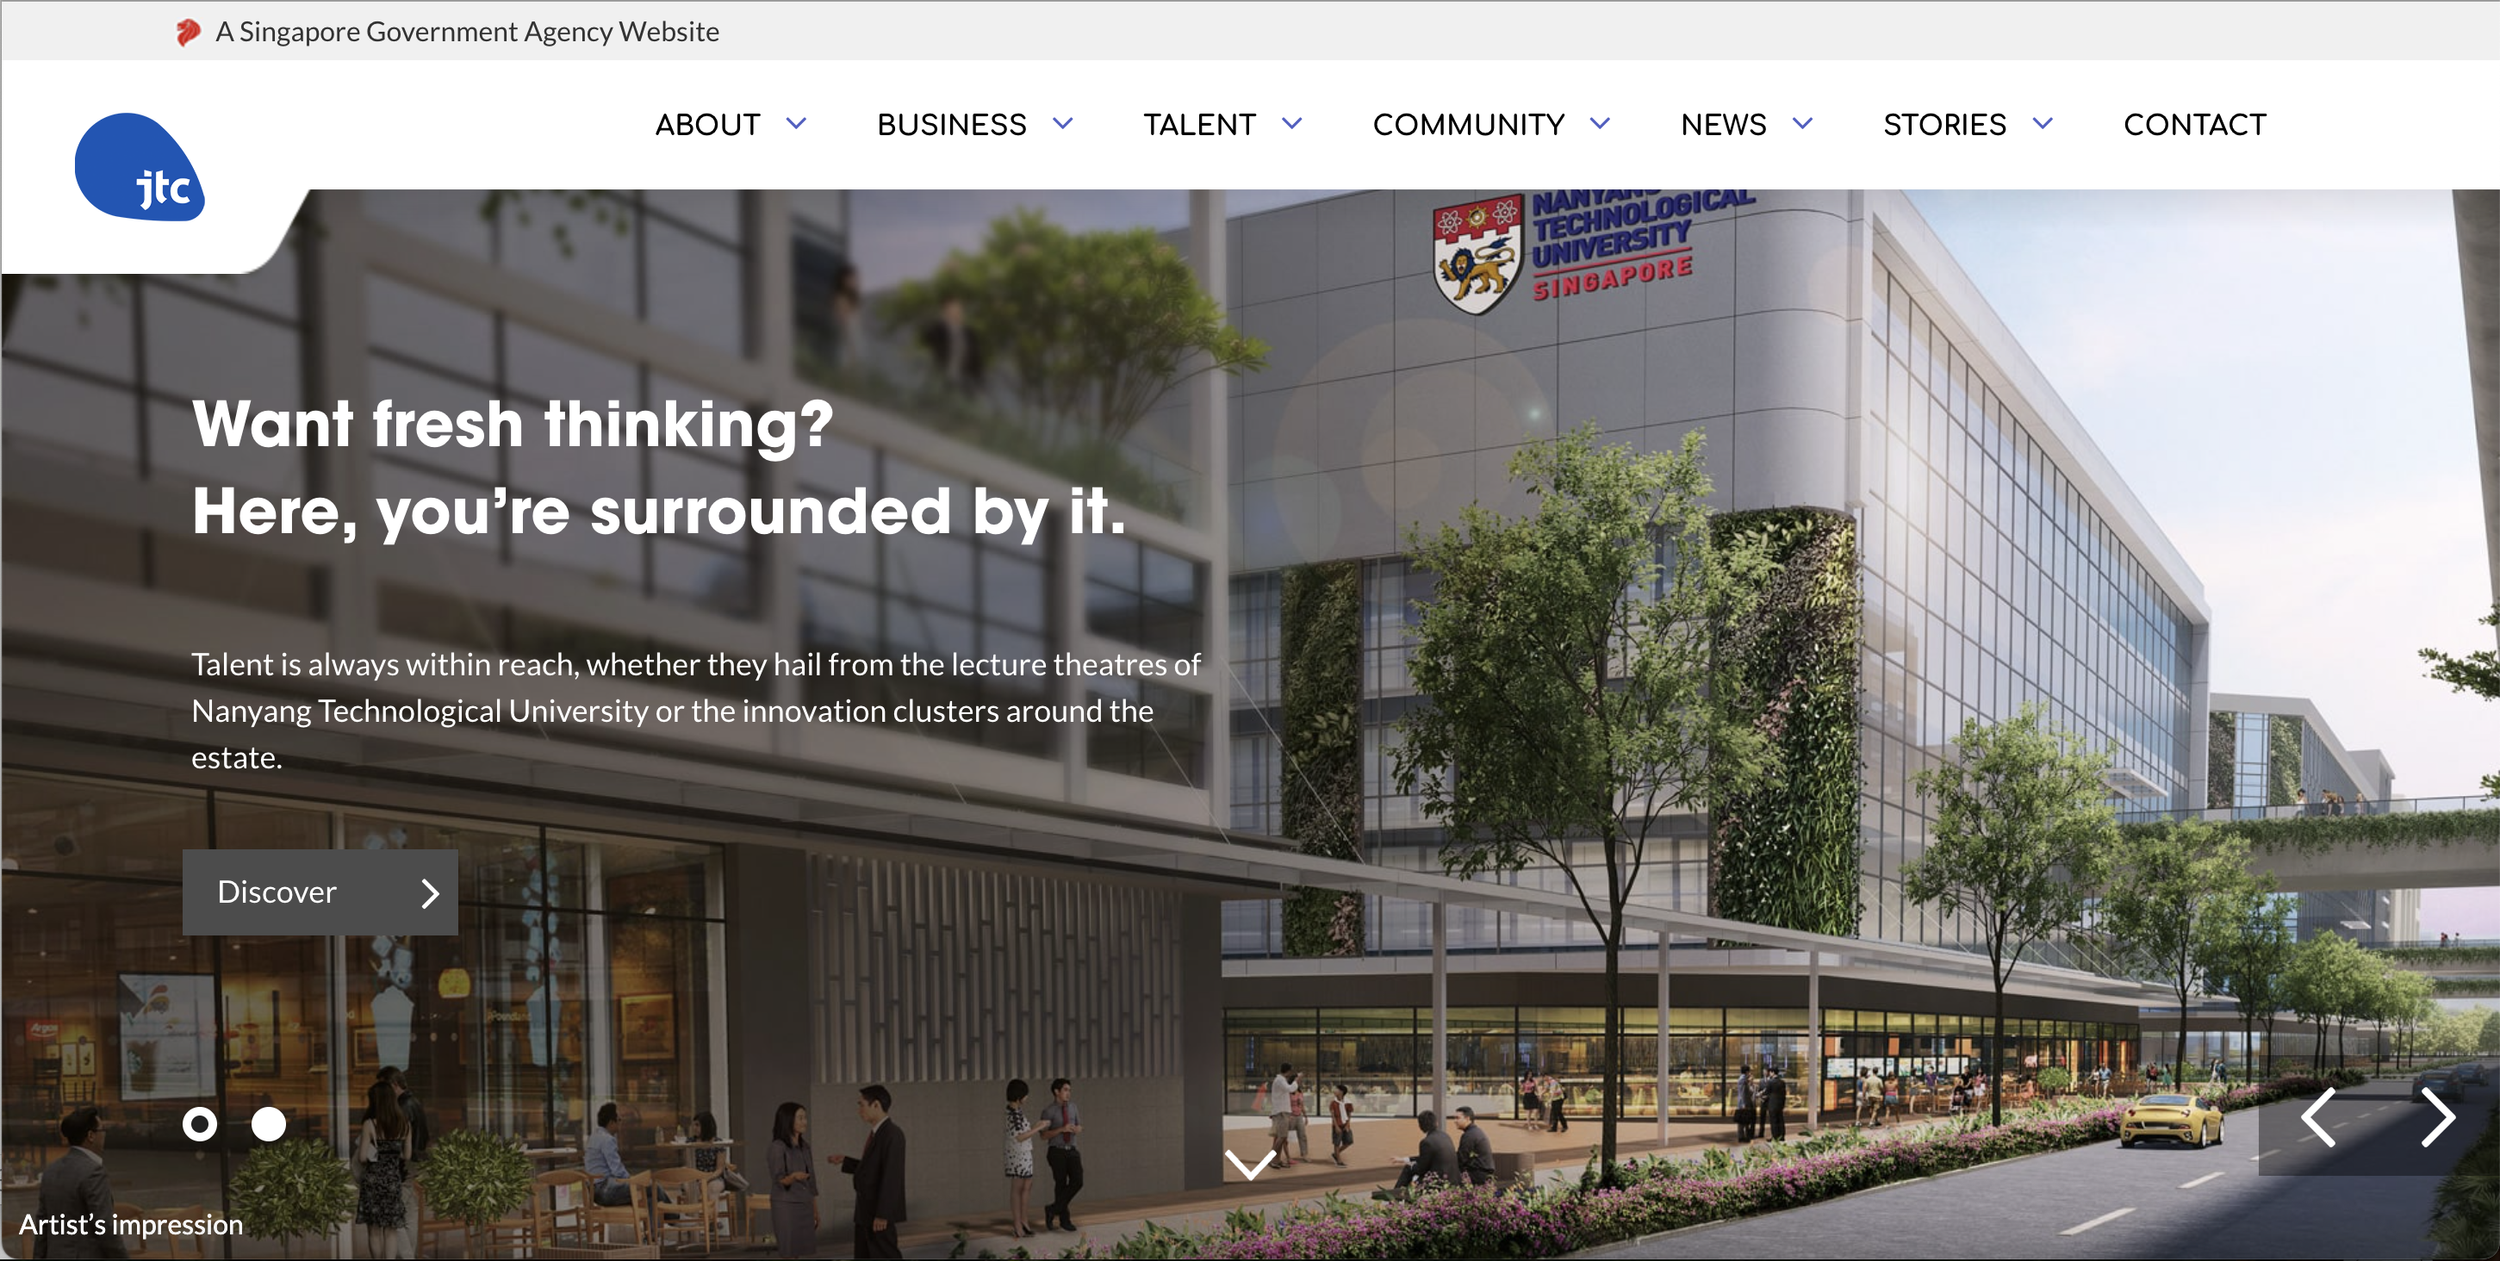Viewport: 2500px width, 1261px height.
Task: Expand the Stories dropdown chevron
Action: [2043, 124]
